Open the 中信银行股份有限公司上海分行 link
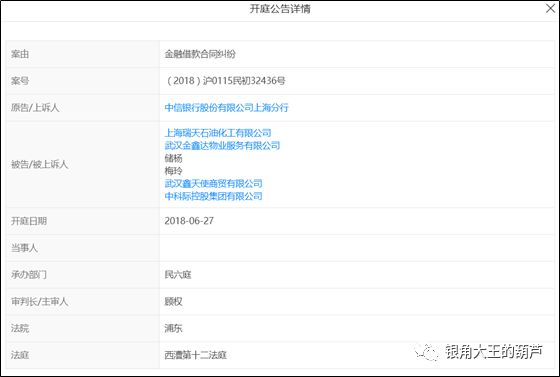 (226, 107)
